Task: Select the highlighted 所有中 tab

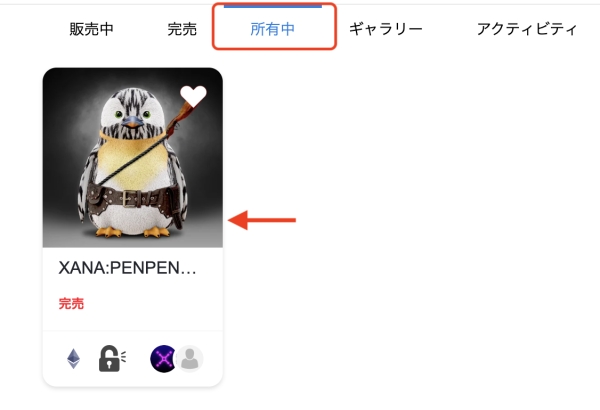Action: [x=272, y=29]
